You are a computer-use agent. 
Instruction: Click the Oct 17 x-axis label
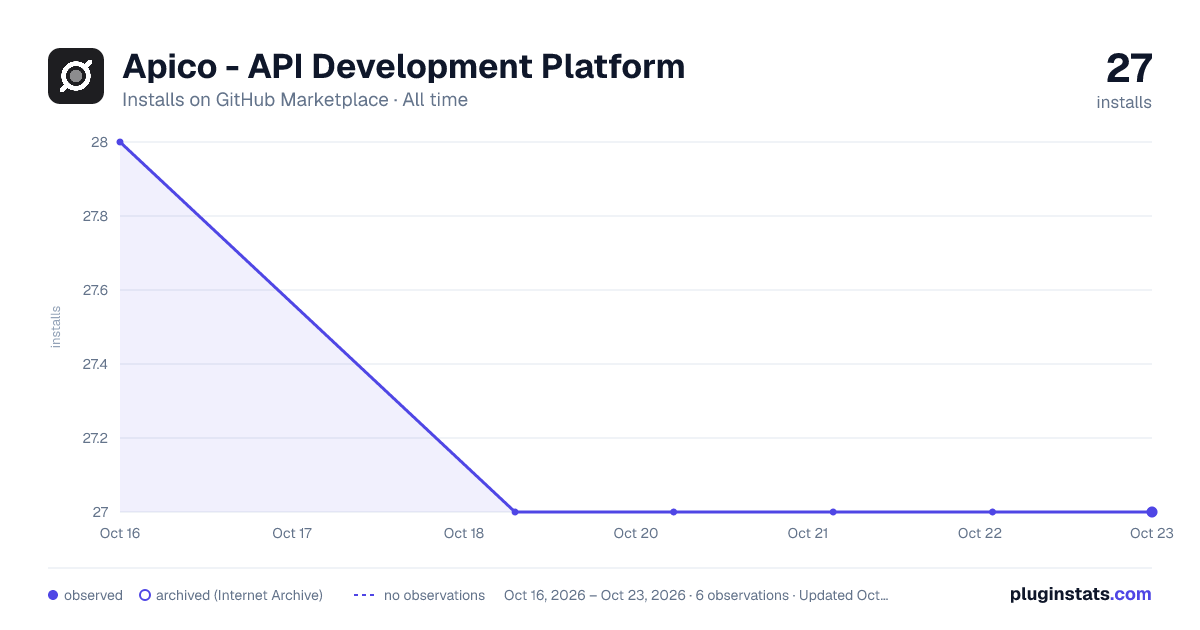coord(292,533)
